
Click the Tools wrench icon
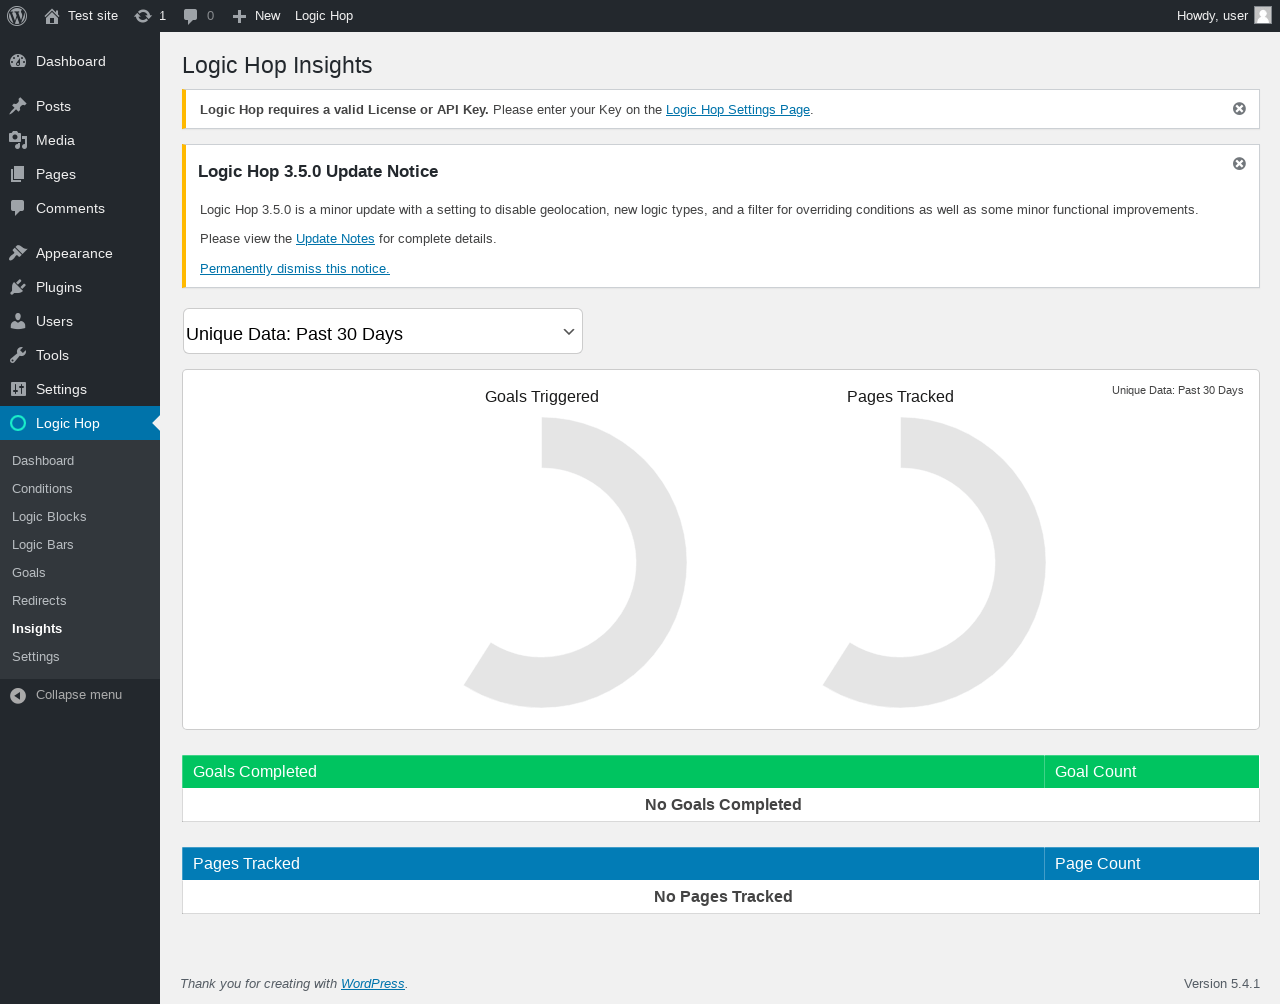18,355
